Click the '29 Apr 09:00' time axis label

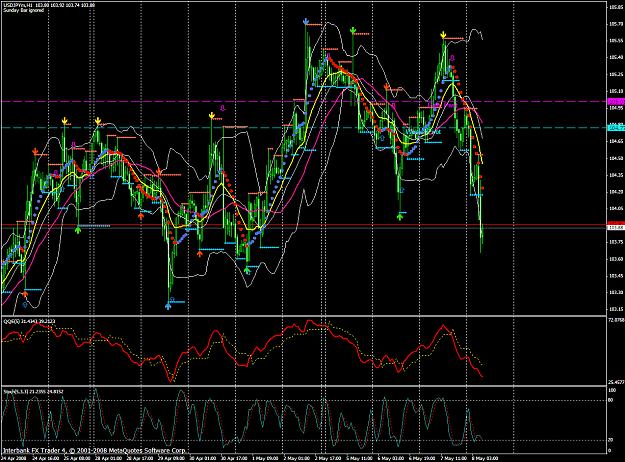coord(171,458)
